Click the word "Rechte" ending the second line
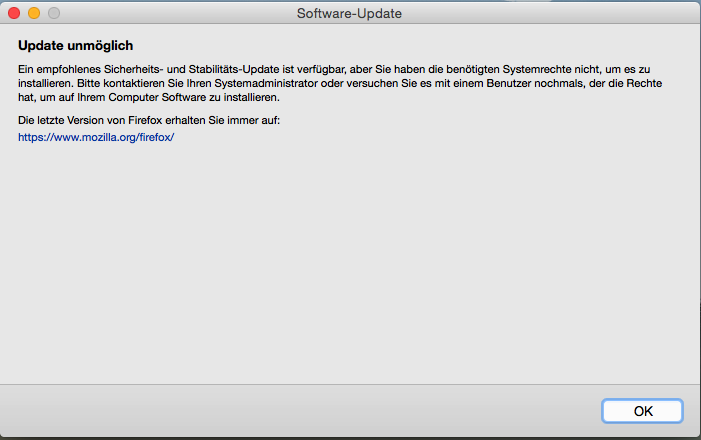Screen dimensions: 701x440 [644, 83]
